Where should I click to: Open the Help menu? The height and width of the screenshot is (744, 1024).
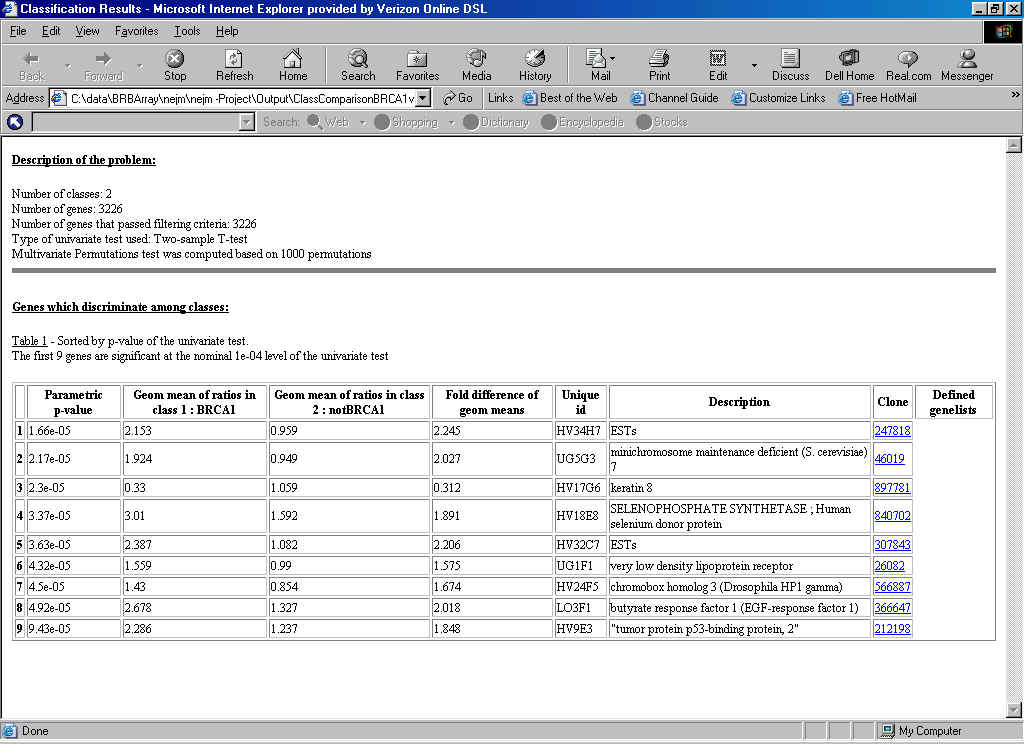227,31
